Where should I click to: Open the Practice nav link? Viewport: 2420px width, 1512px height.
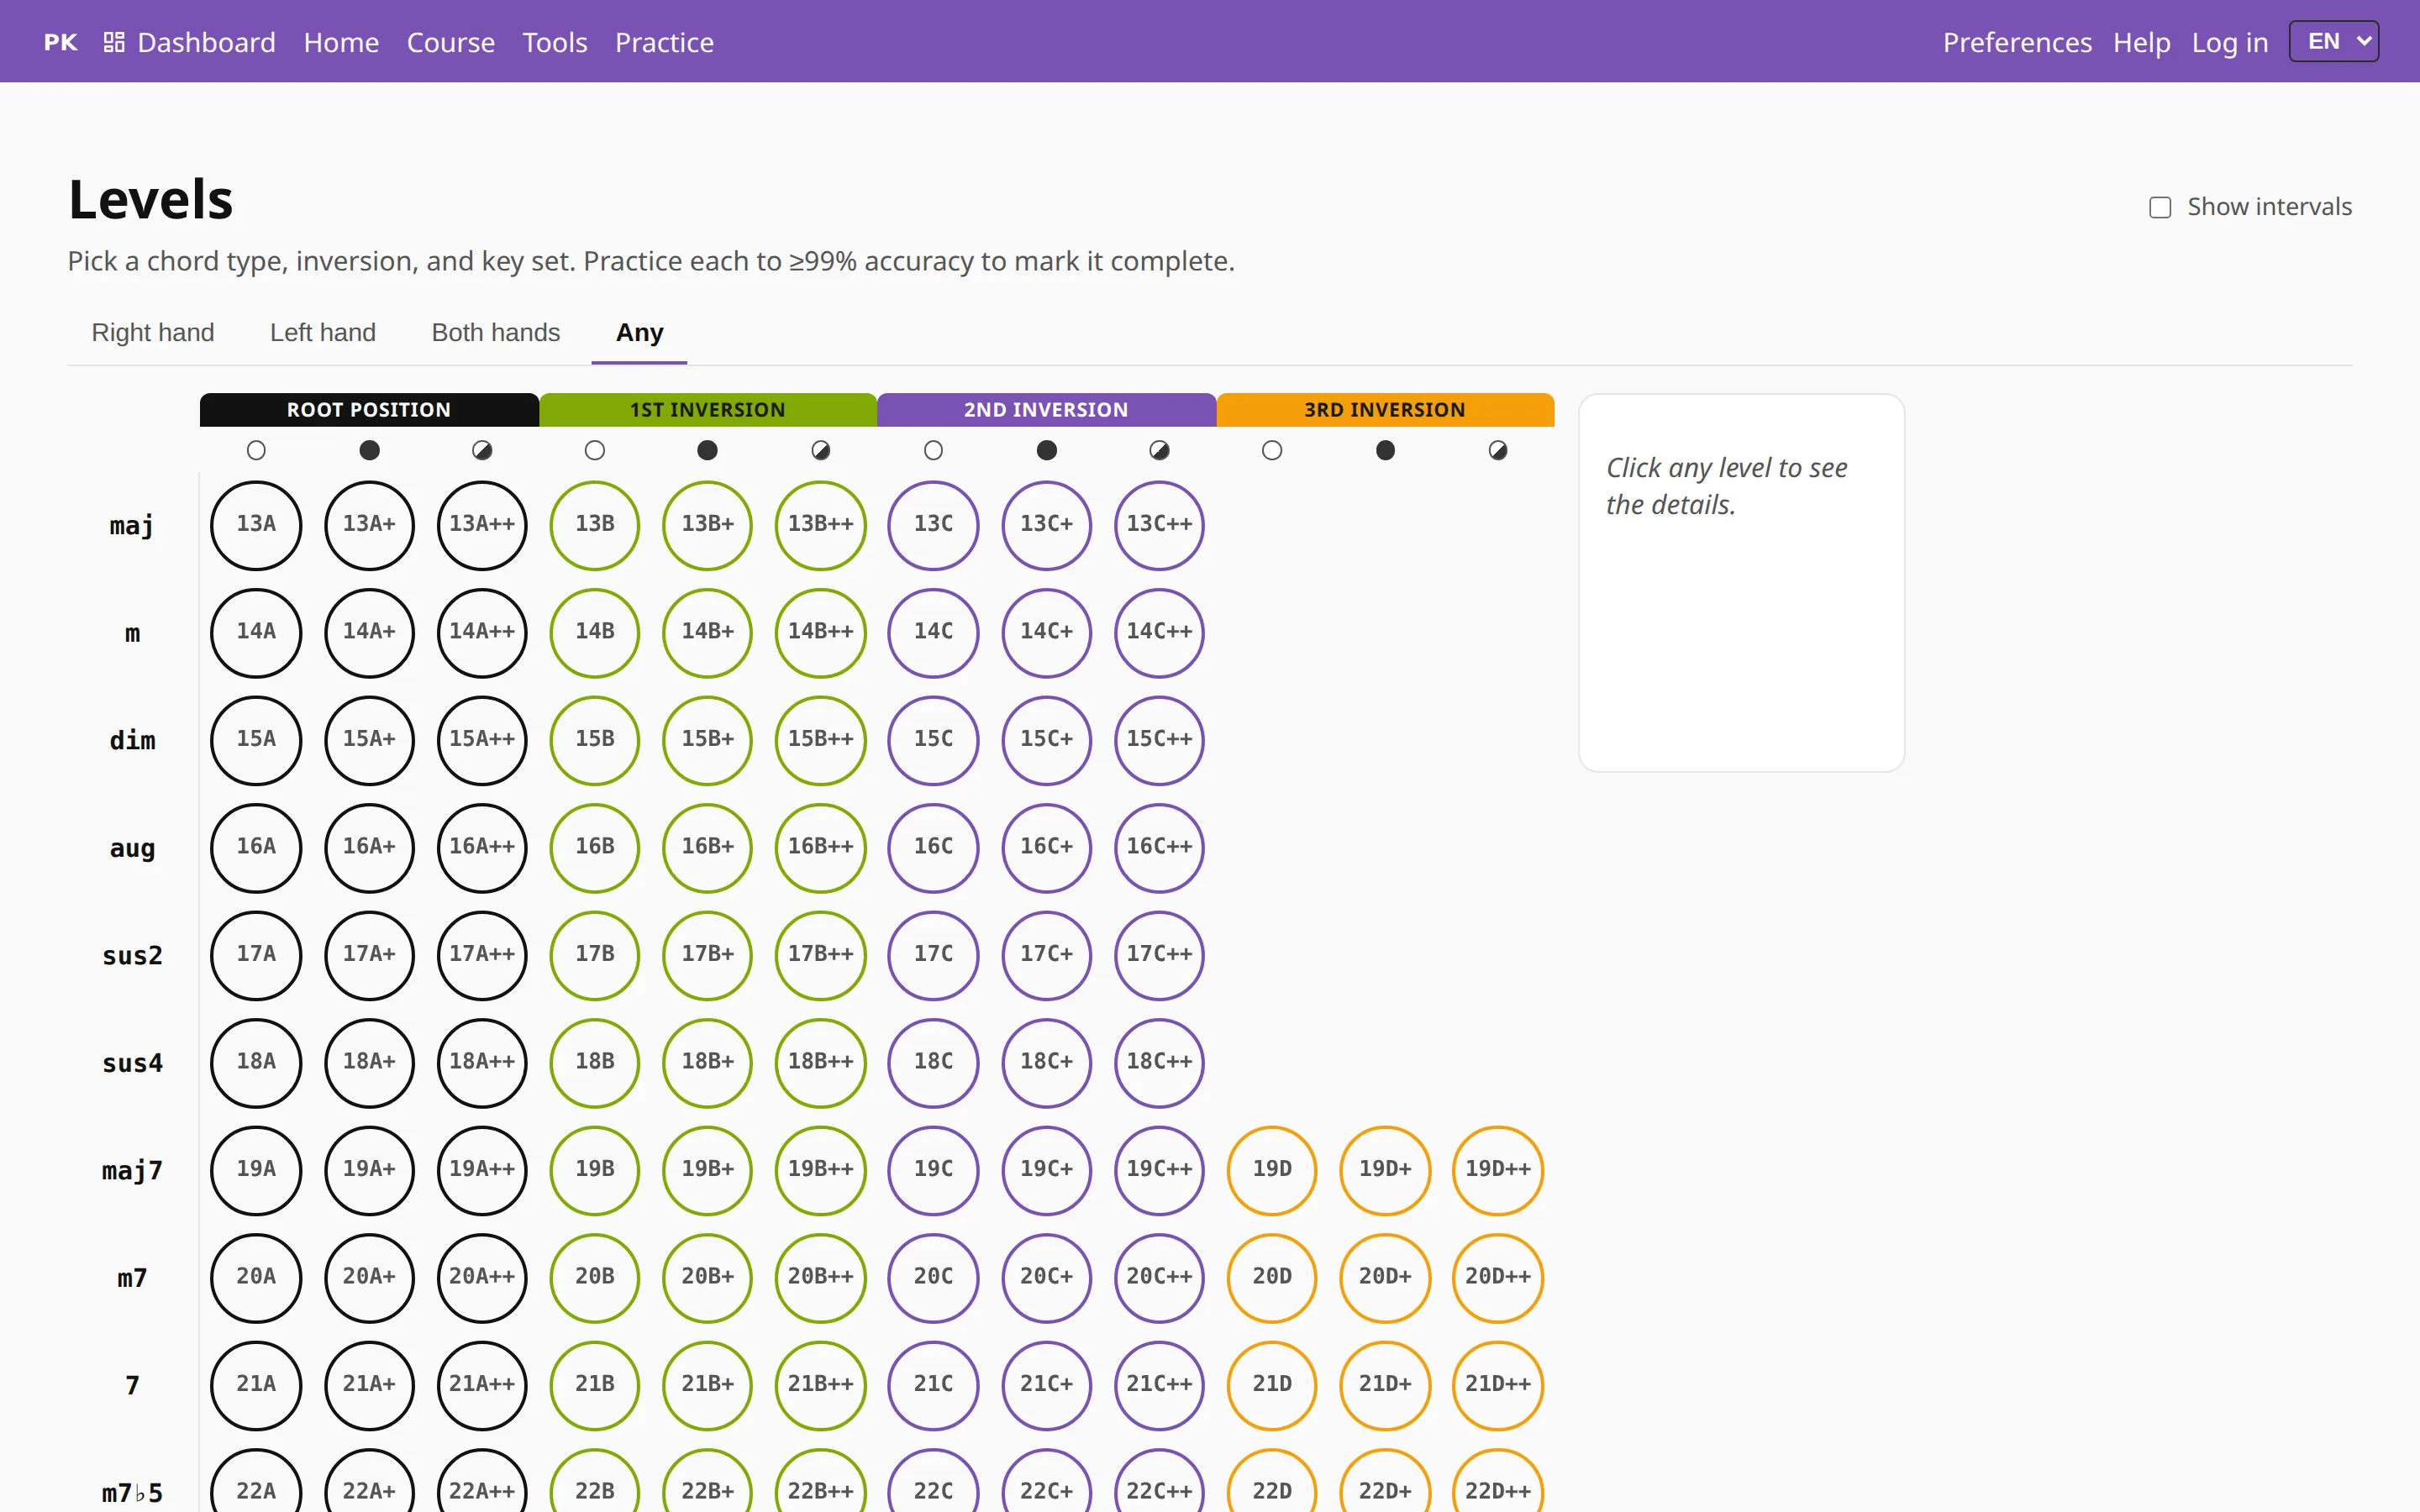(x=664, y=42)
